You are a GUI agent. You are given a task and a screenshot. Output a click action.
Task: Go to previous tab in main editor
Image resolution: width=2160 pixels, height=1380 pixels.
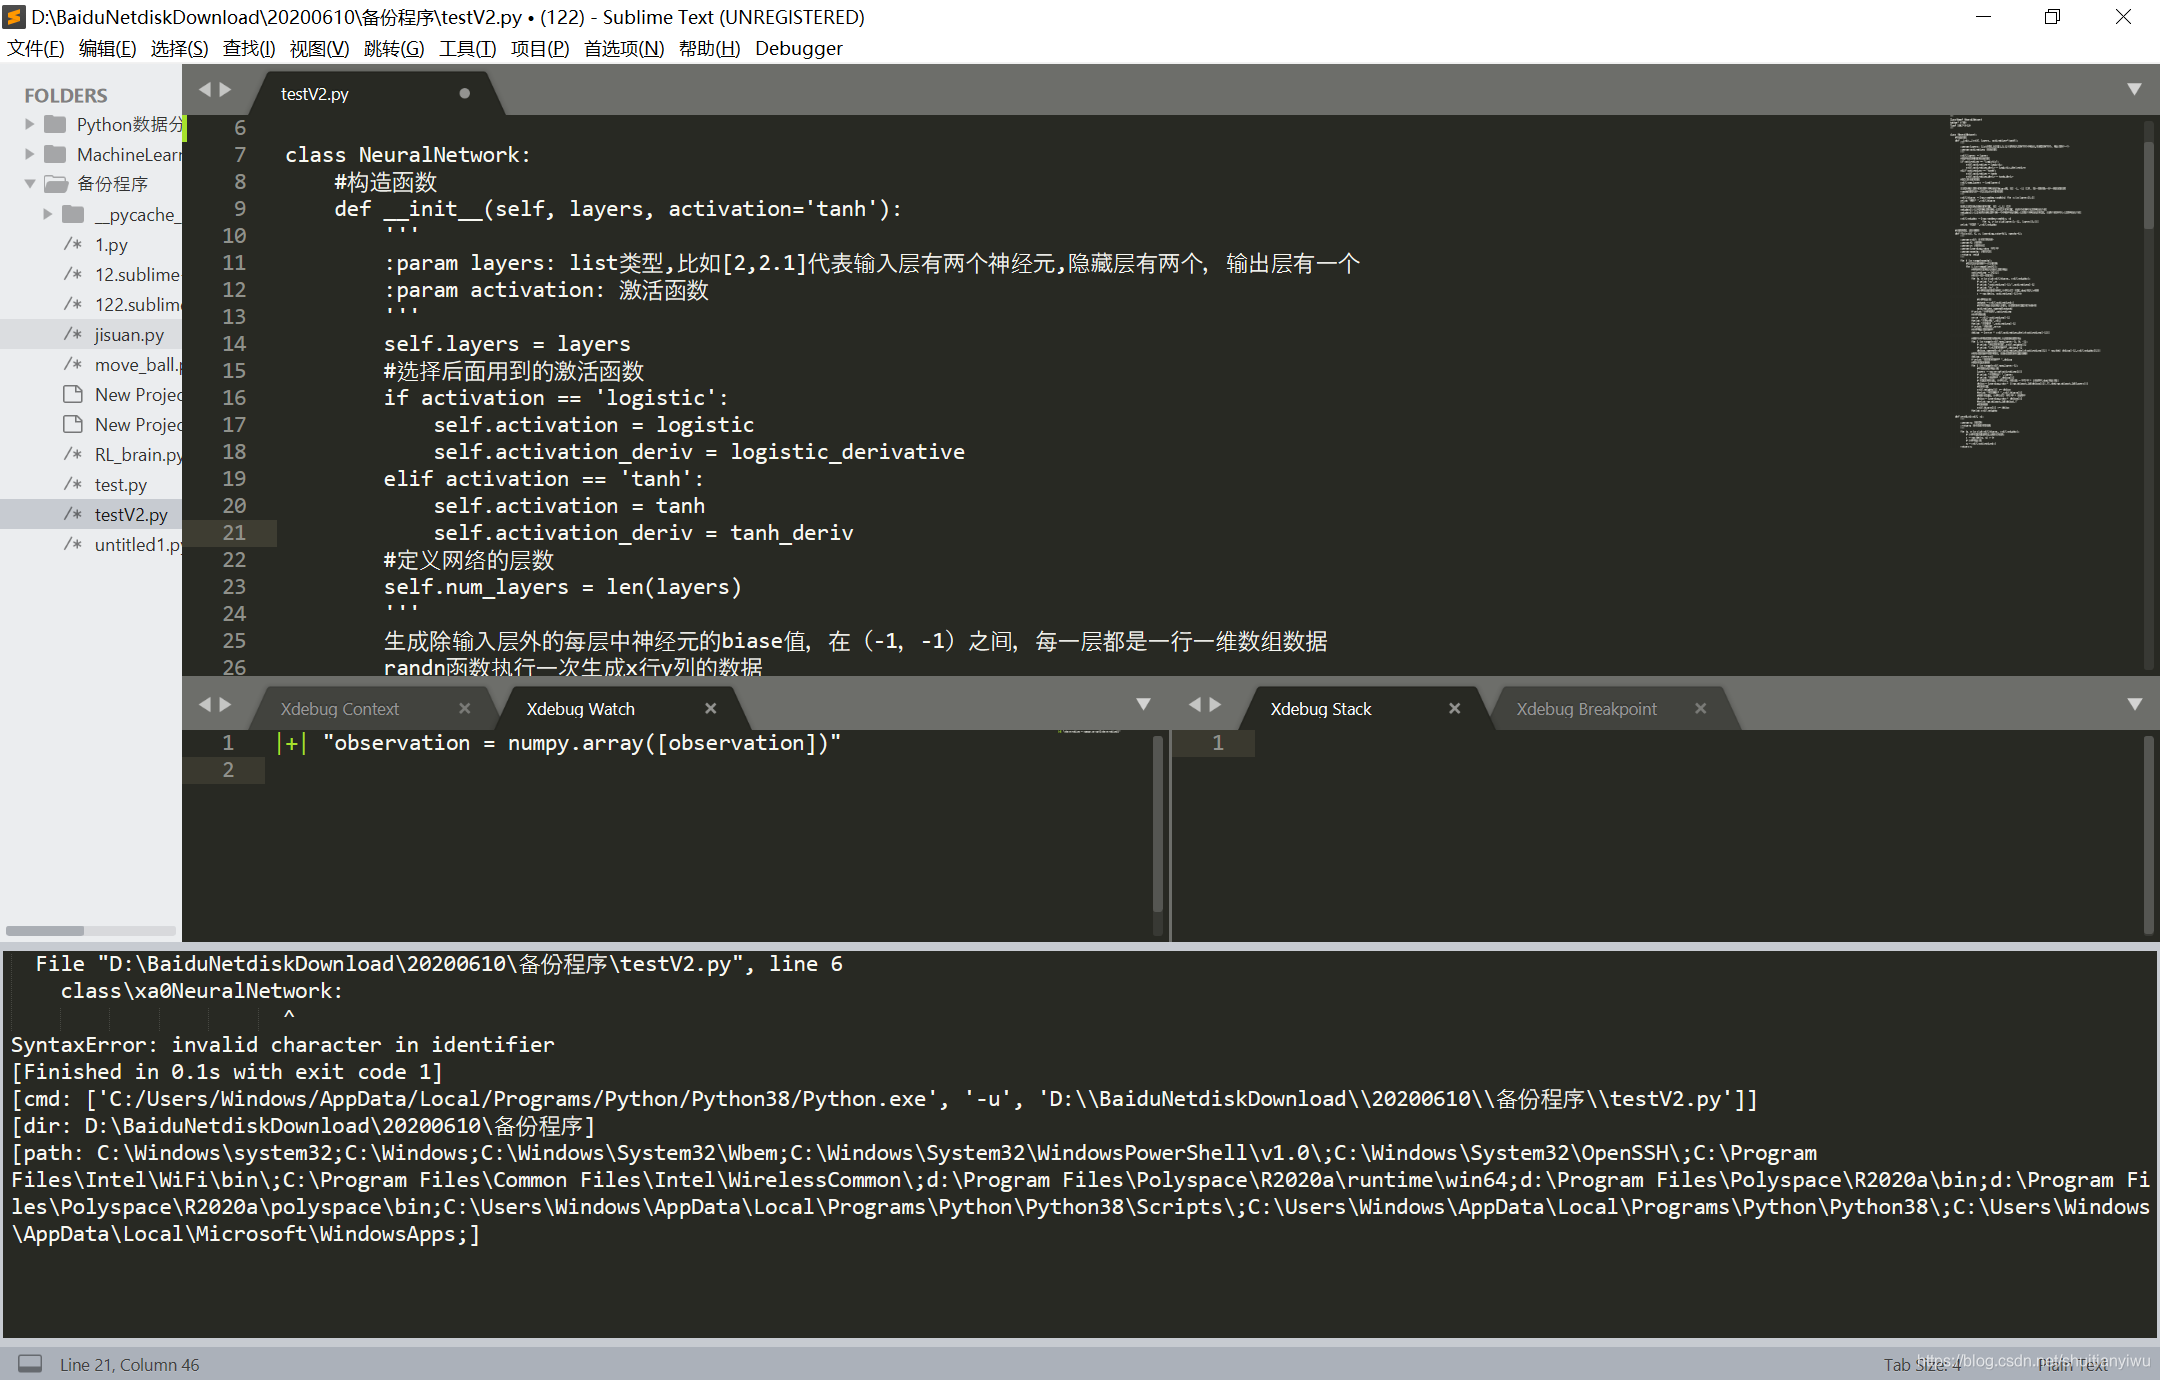point(205,90)
